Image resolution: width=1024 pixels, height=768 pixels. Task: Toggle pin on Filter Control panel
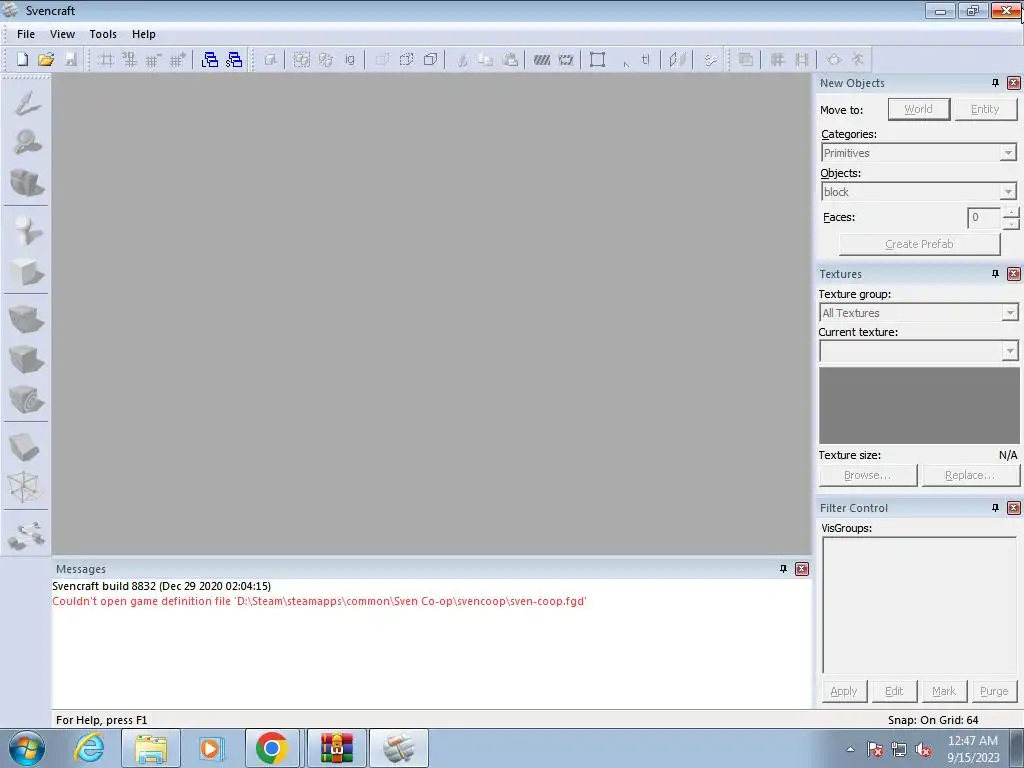tap(995, 508)
